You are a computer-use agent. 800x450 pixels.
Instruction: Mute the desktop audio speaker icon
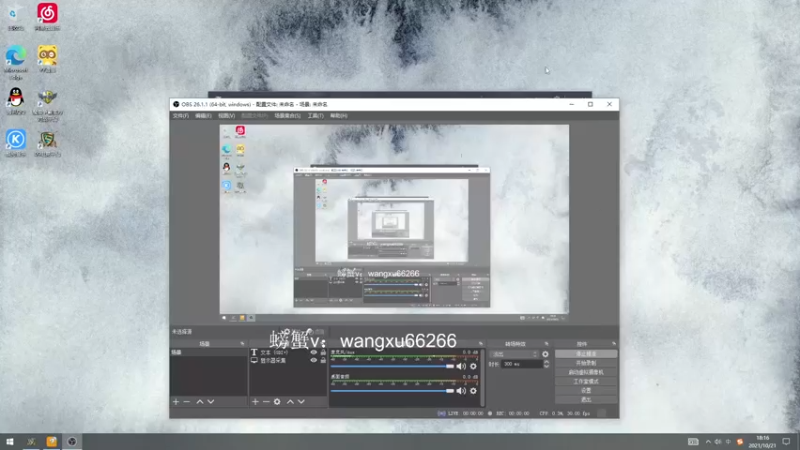click(x=461, y=391)
